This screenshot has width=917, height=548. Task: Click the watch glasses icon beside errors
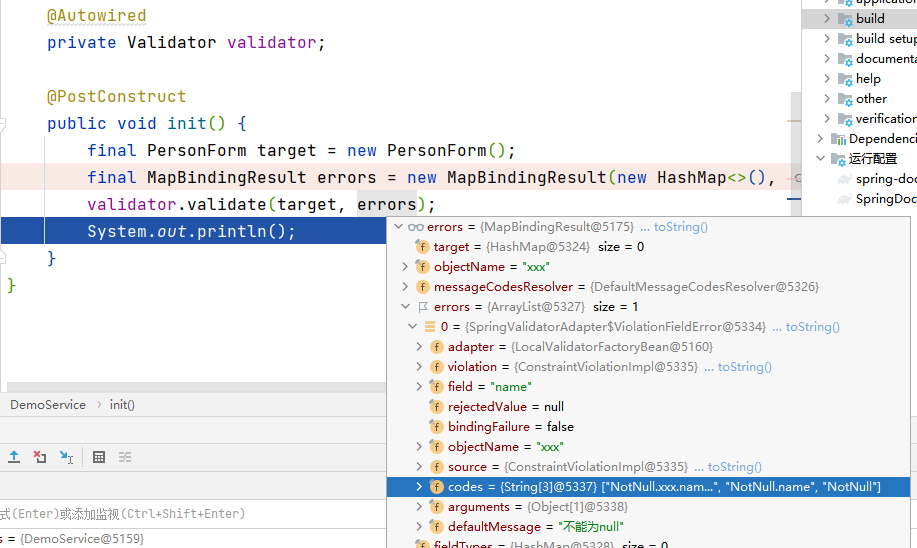click(x=415, y=227)
